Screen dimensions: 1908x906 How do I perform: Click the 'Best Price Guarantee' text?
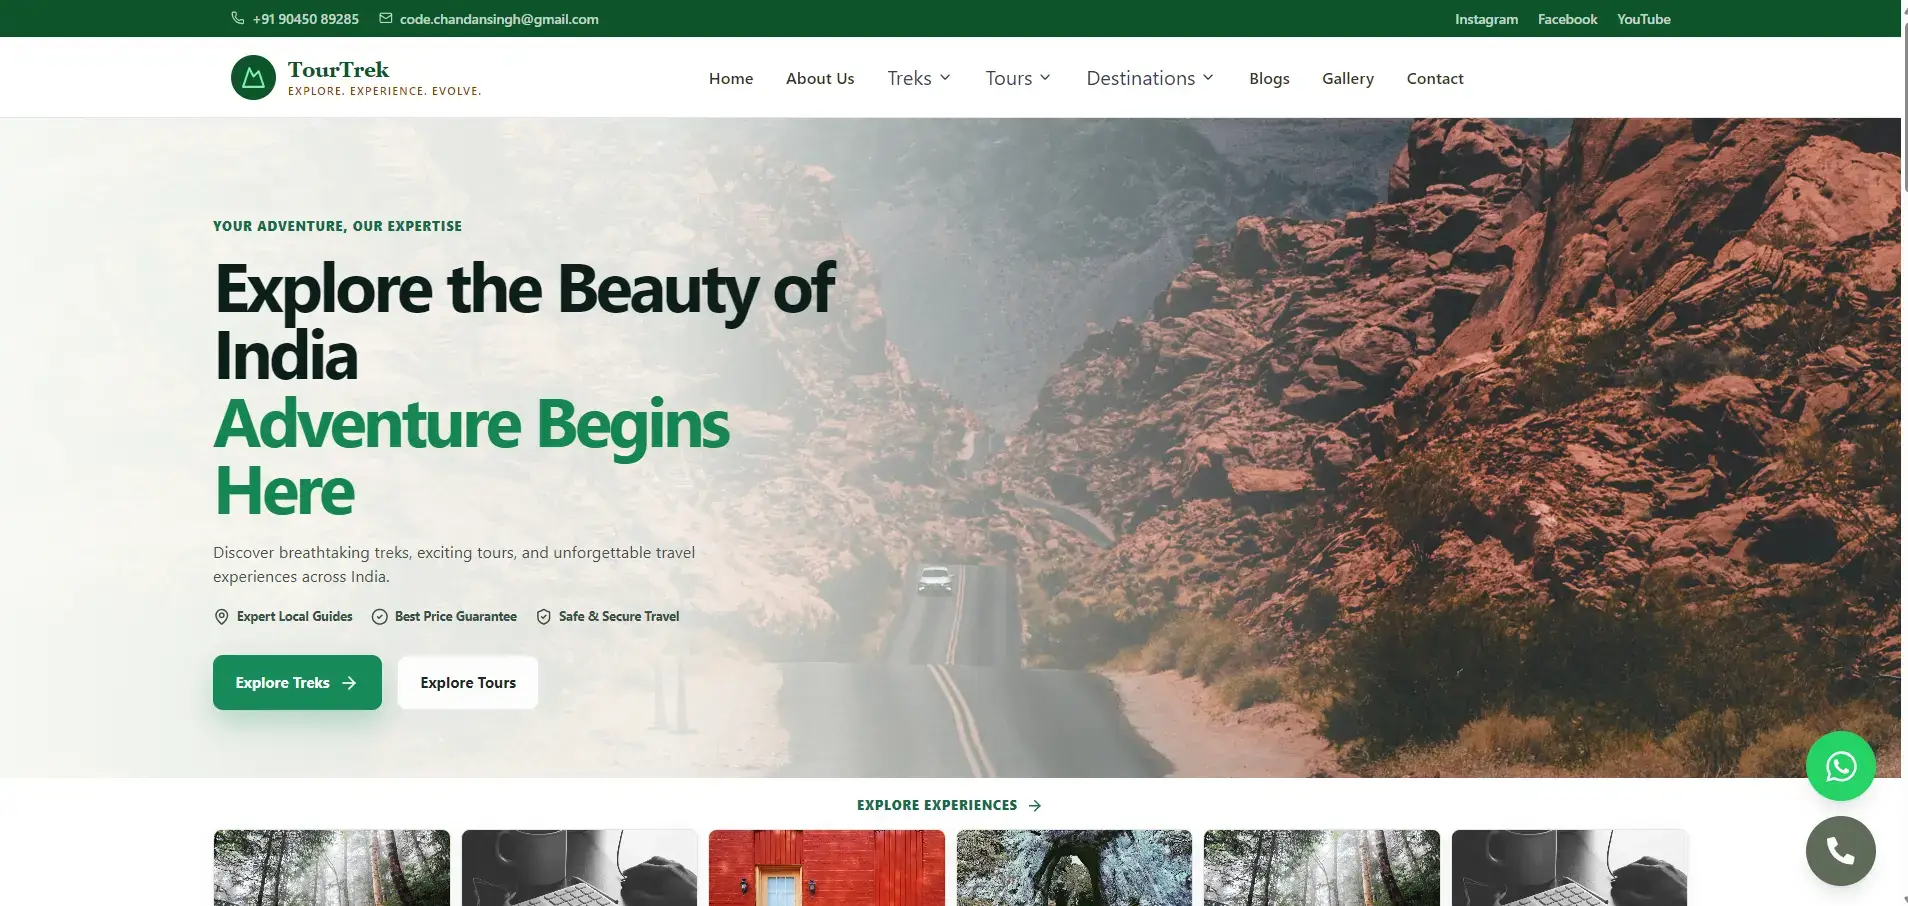point(456,617)
